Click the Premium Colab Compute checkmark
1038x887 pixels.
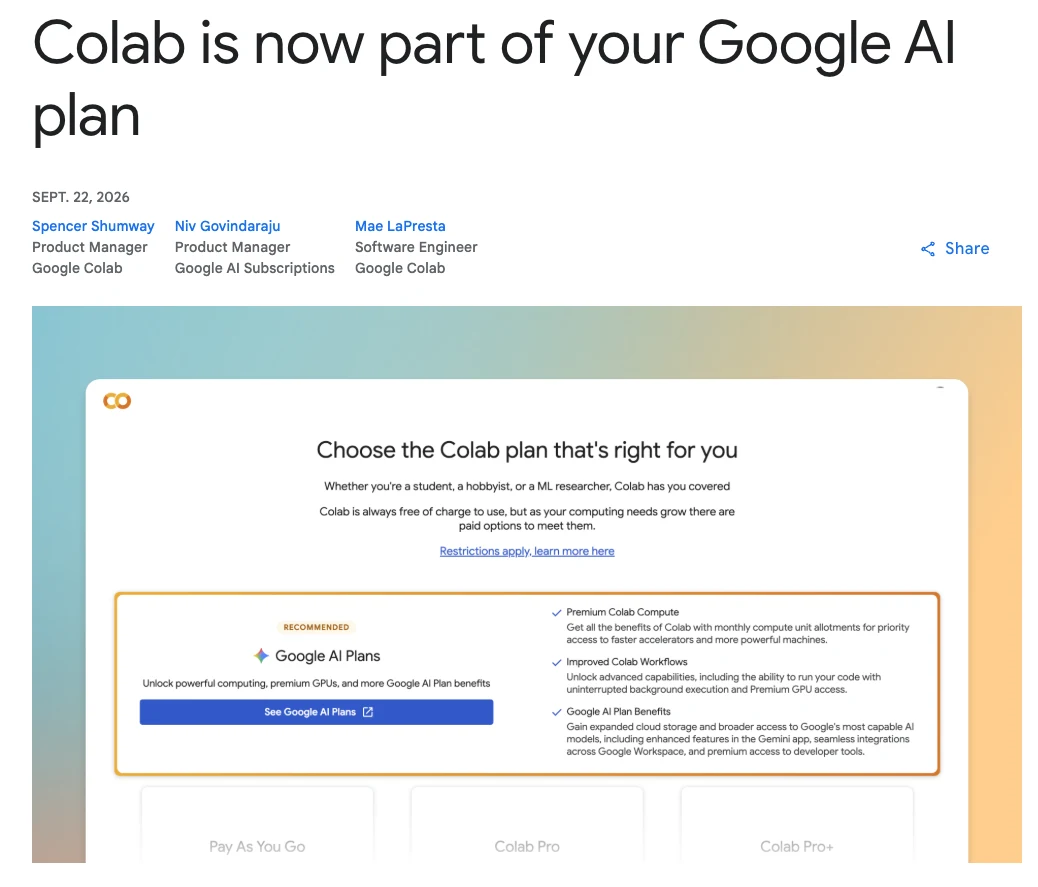(557, 613)
